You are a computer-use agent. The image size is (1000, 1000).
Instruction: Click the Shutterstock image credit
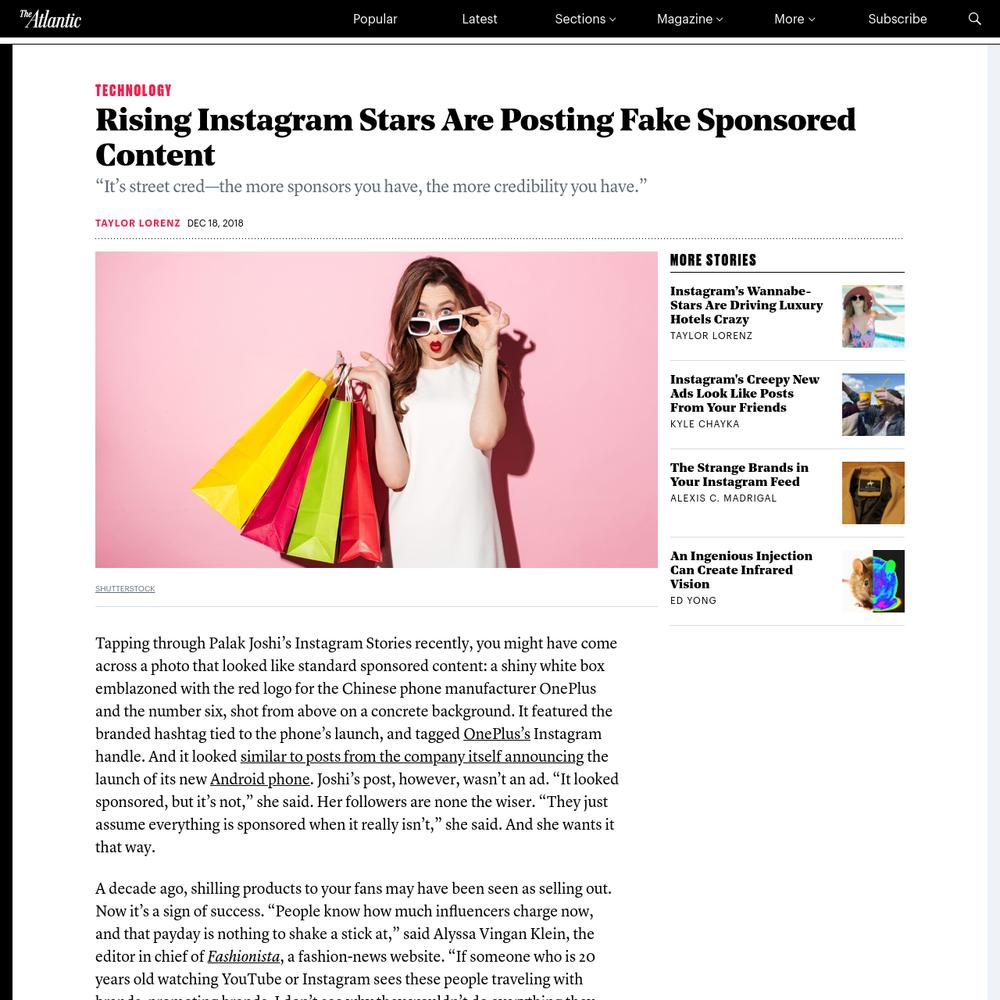[x=125, y=589]
